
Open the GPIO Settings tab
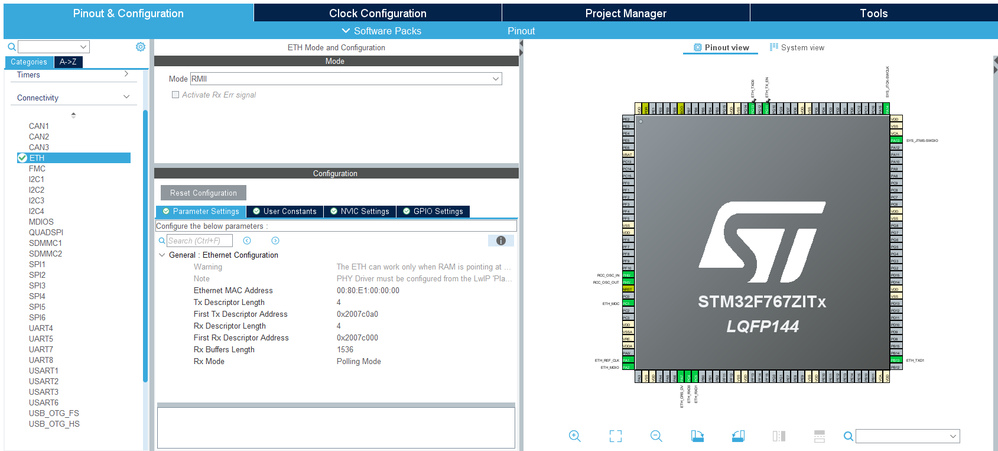433,211
